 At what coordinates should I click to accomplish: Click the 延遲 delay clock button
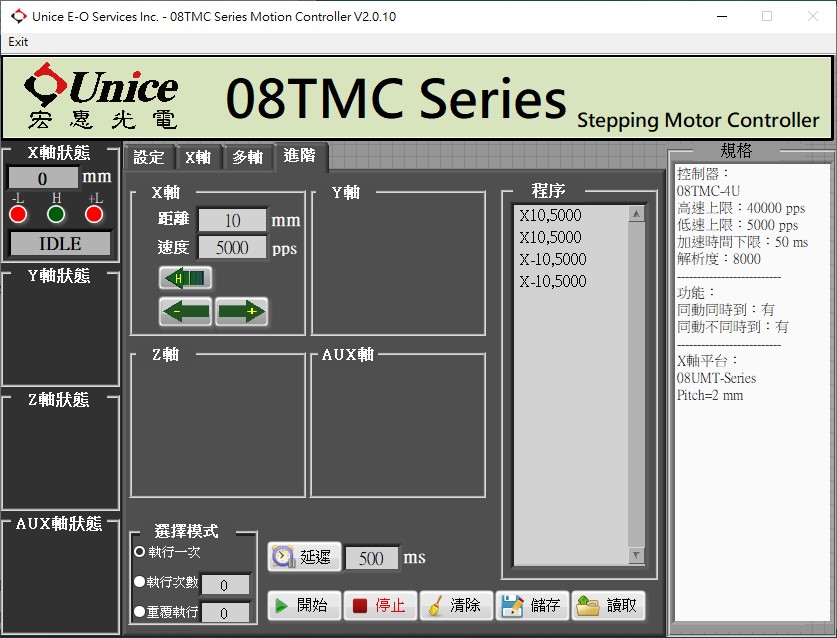[304, 557]
